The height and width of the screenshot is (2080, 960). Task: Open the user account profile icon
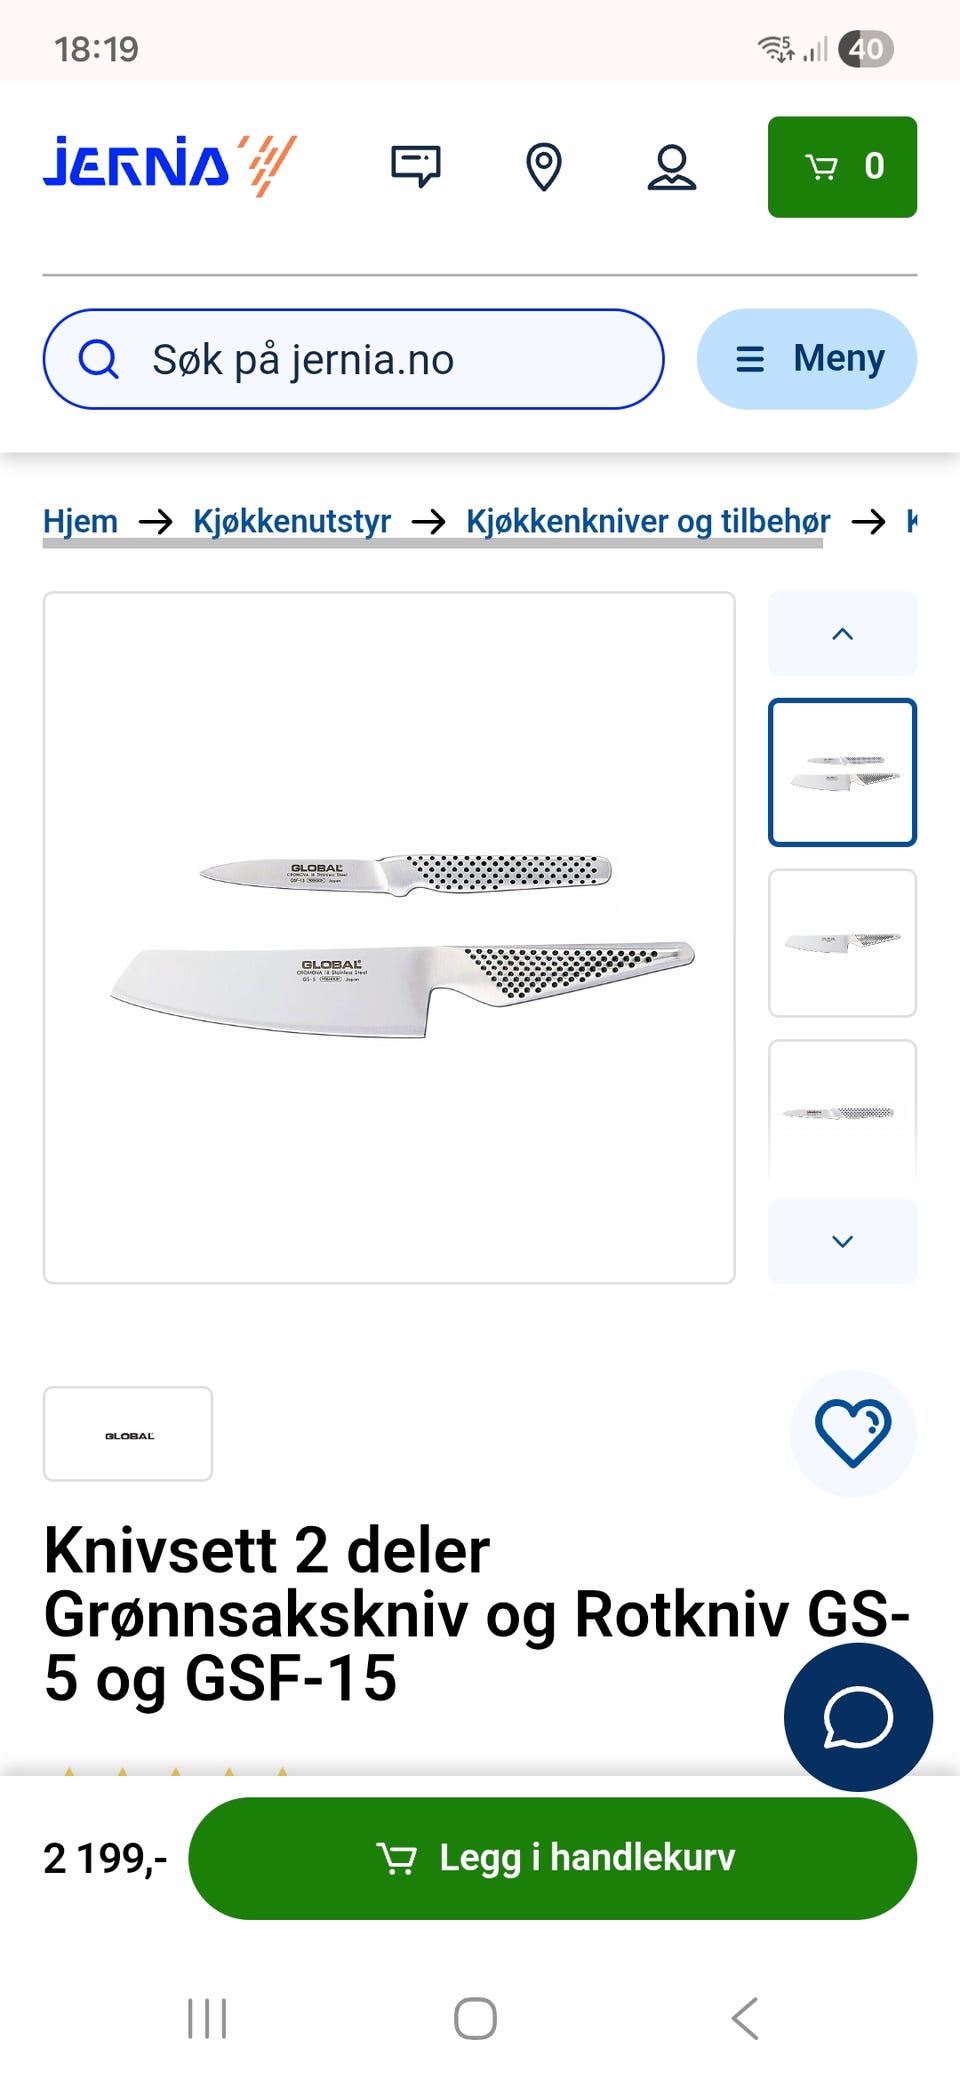click(x=672, y=167)
